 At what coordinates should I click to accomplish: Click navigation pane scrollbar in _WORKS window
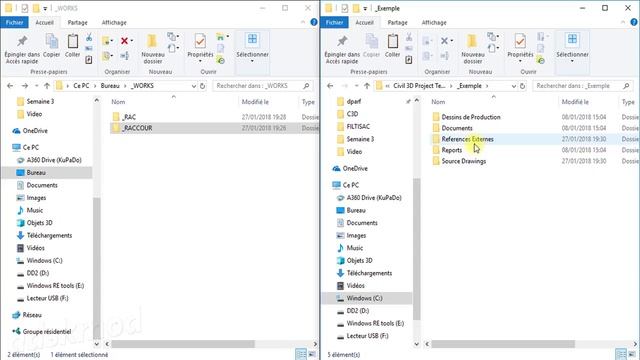(x=97, y=267)
